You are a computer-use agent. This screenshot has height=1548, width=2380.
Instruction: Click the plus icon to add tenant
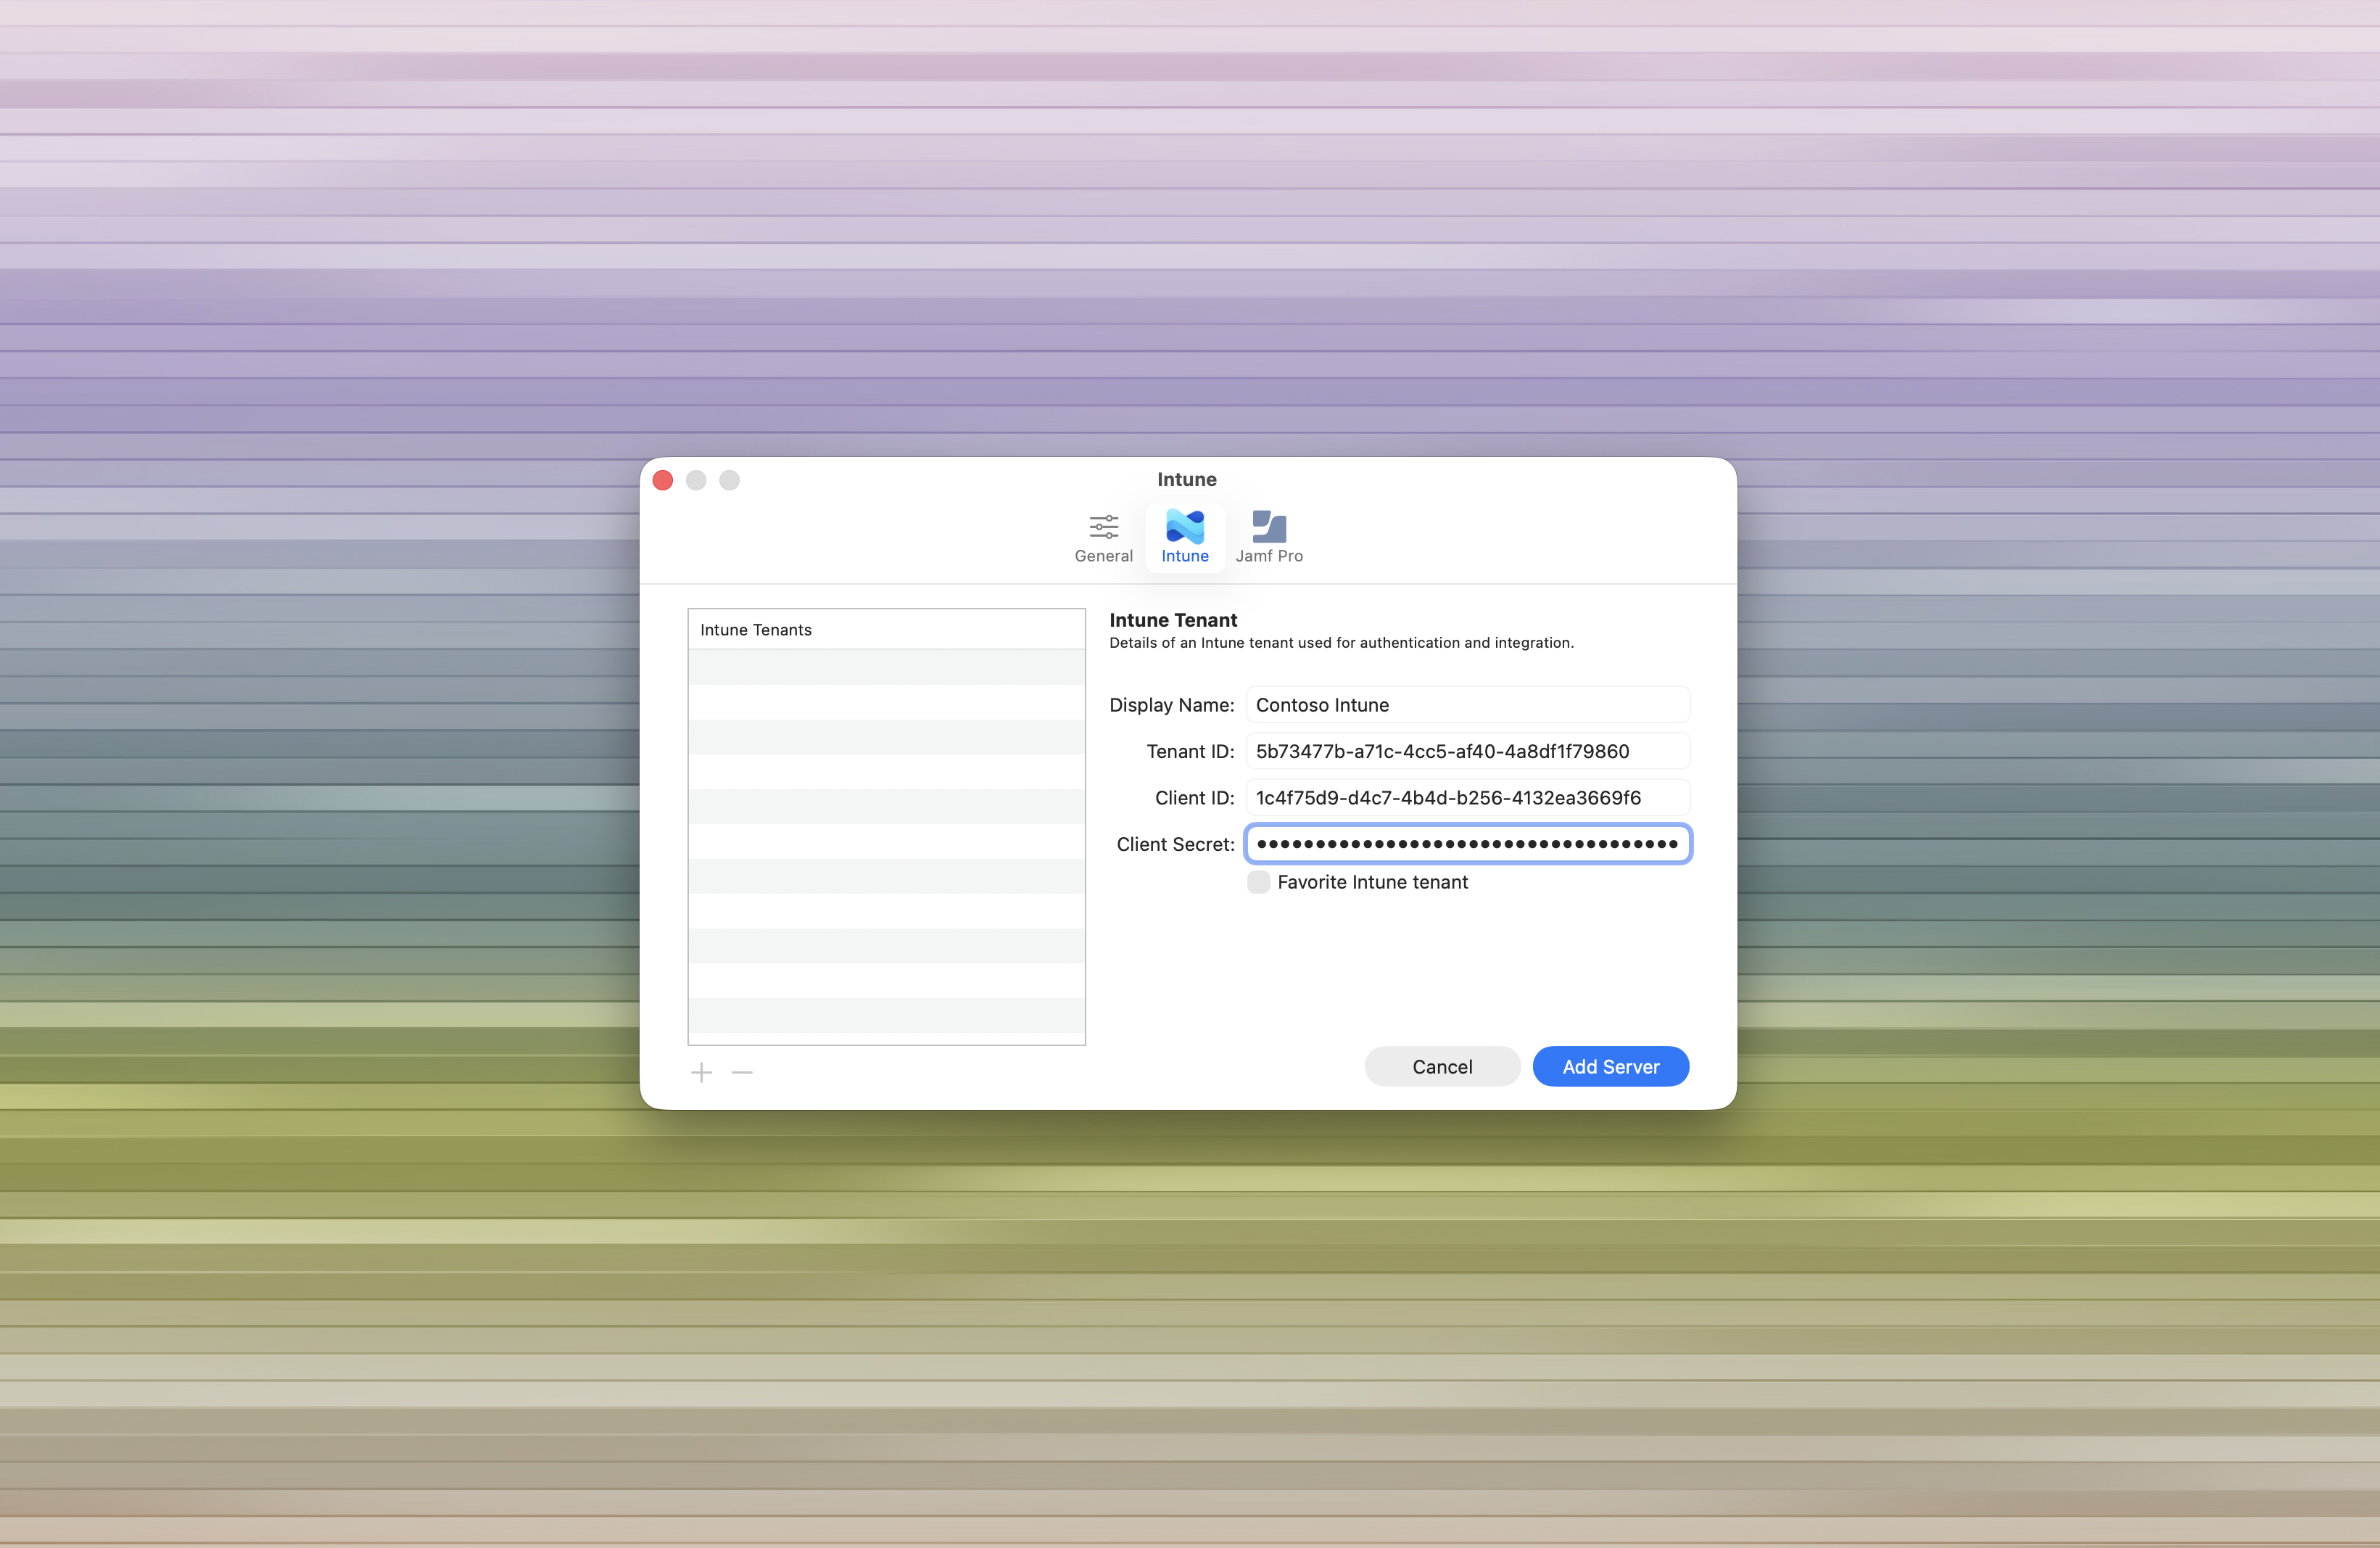tap(701, 1073)
